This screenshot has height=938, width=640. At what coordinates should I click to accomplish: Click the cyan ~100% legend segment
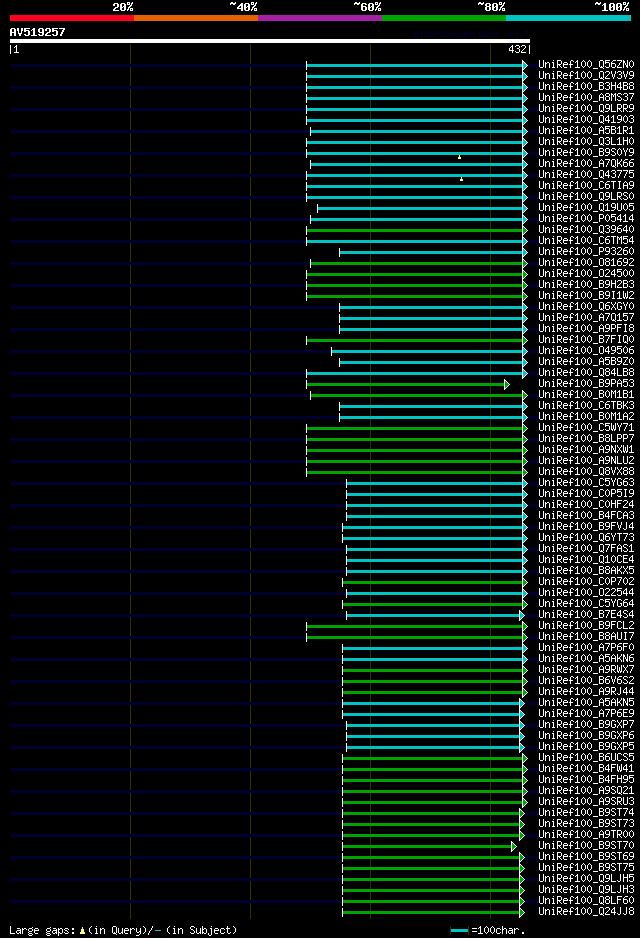pyautogui.click(x=568, y=18)
